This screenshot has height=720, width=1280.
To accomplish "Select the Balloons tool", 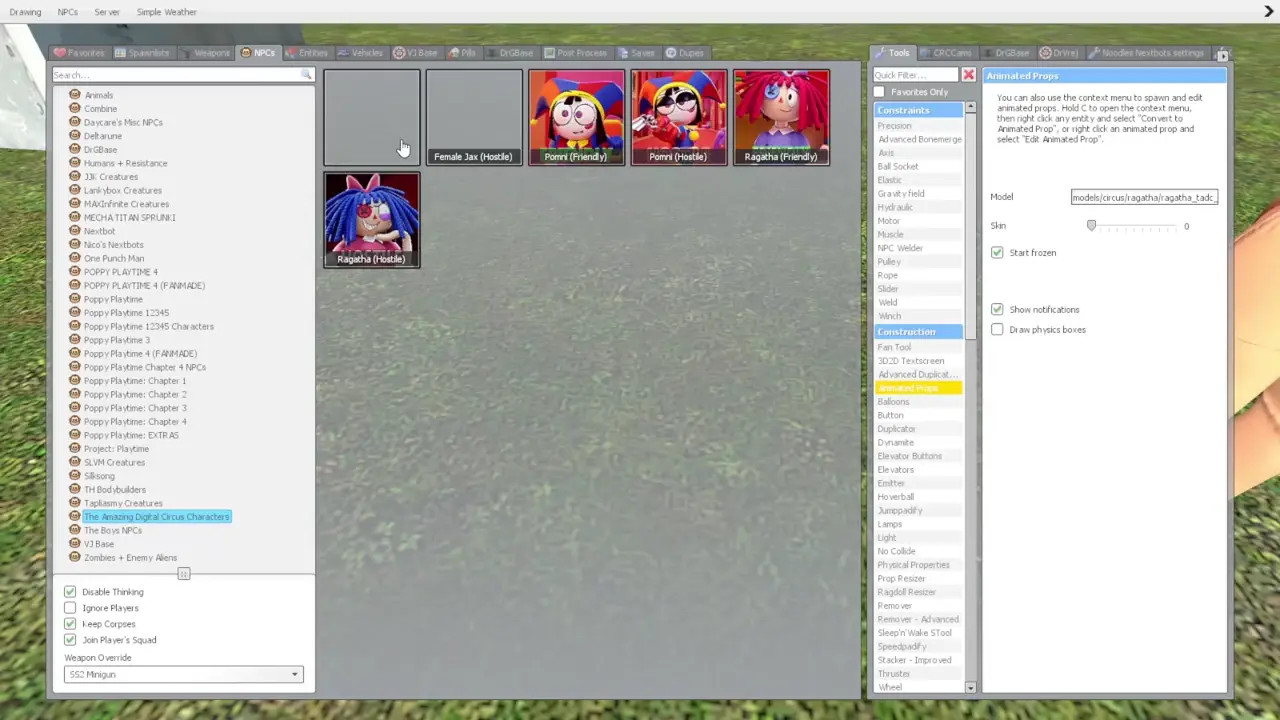I will (893, 402).
